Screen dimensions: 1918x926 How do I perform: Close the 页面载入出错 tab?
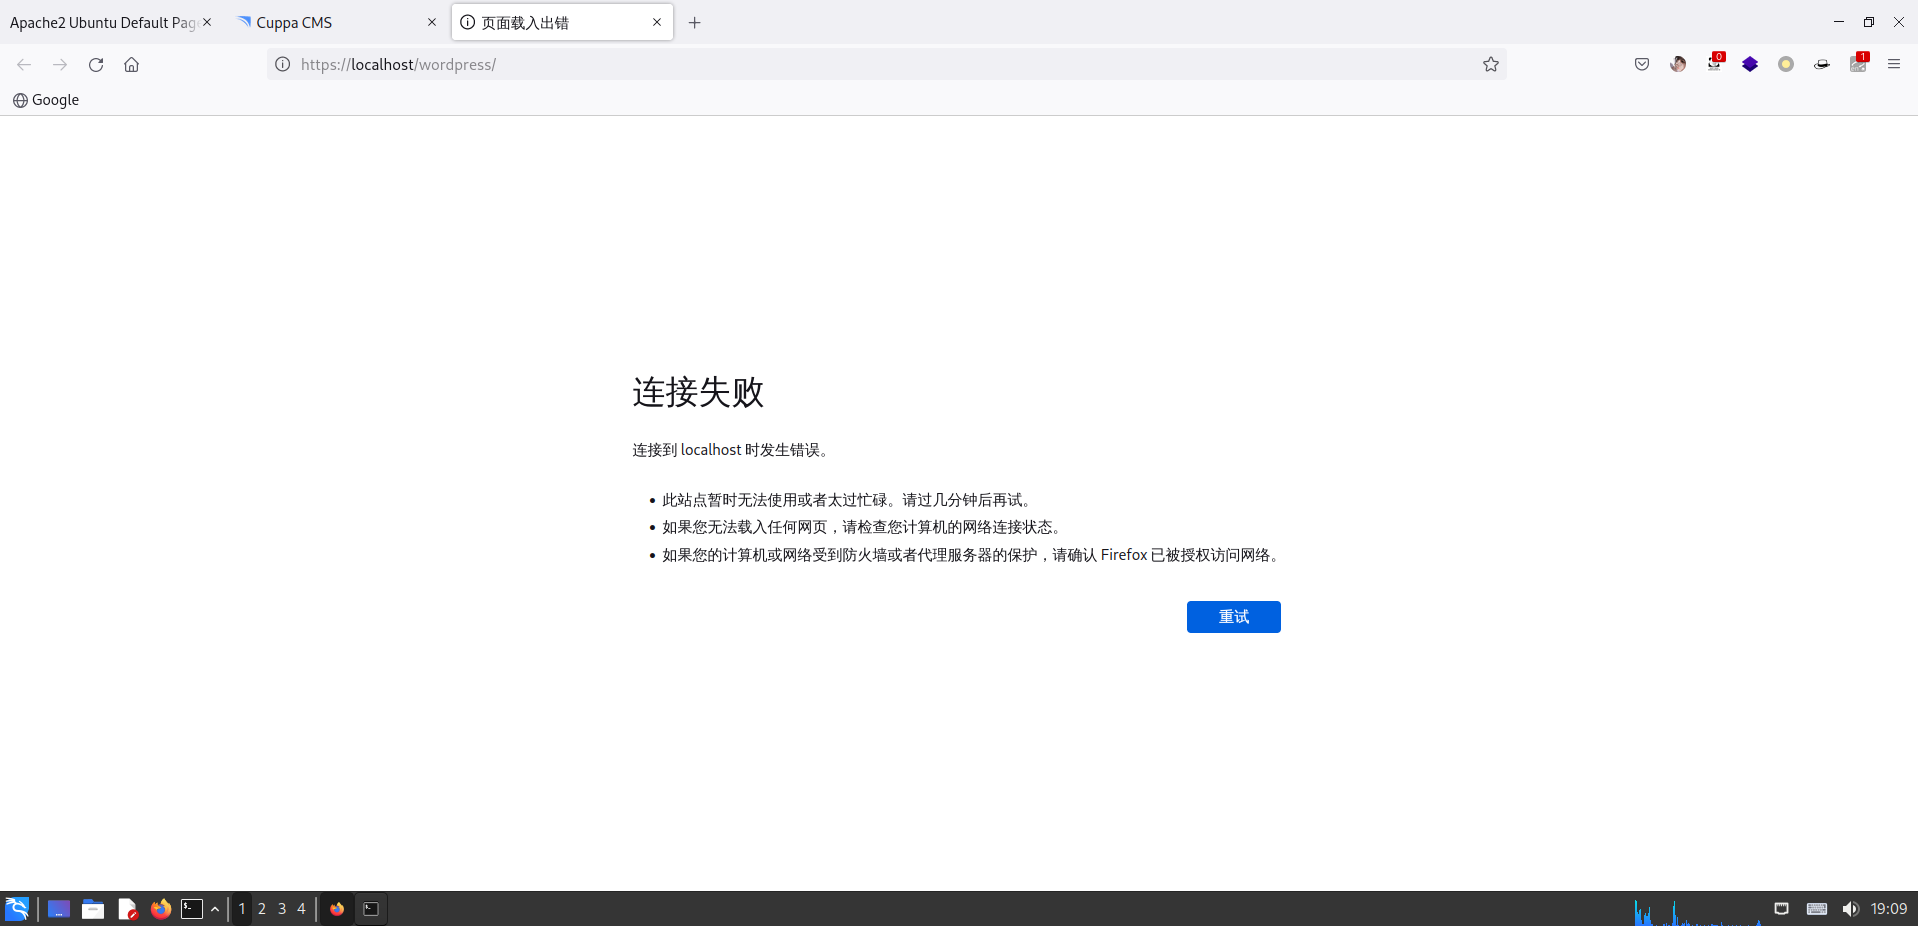(657, 22)
